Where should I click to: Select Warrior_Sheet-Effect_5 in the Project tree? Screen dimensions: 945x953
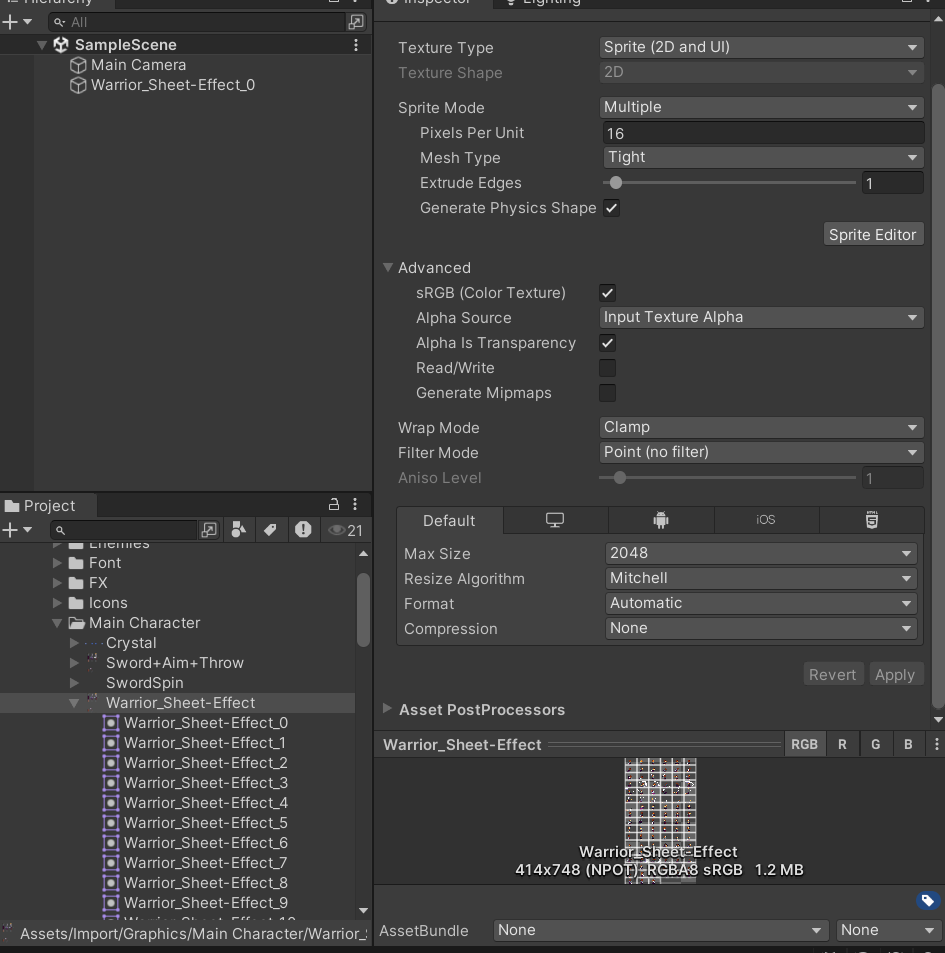pyautogui.click(x=205, y=823)
